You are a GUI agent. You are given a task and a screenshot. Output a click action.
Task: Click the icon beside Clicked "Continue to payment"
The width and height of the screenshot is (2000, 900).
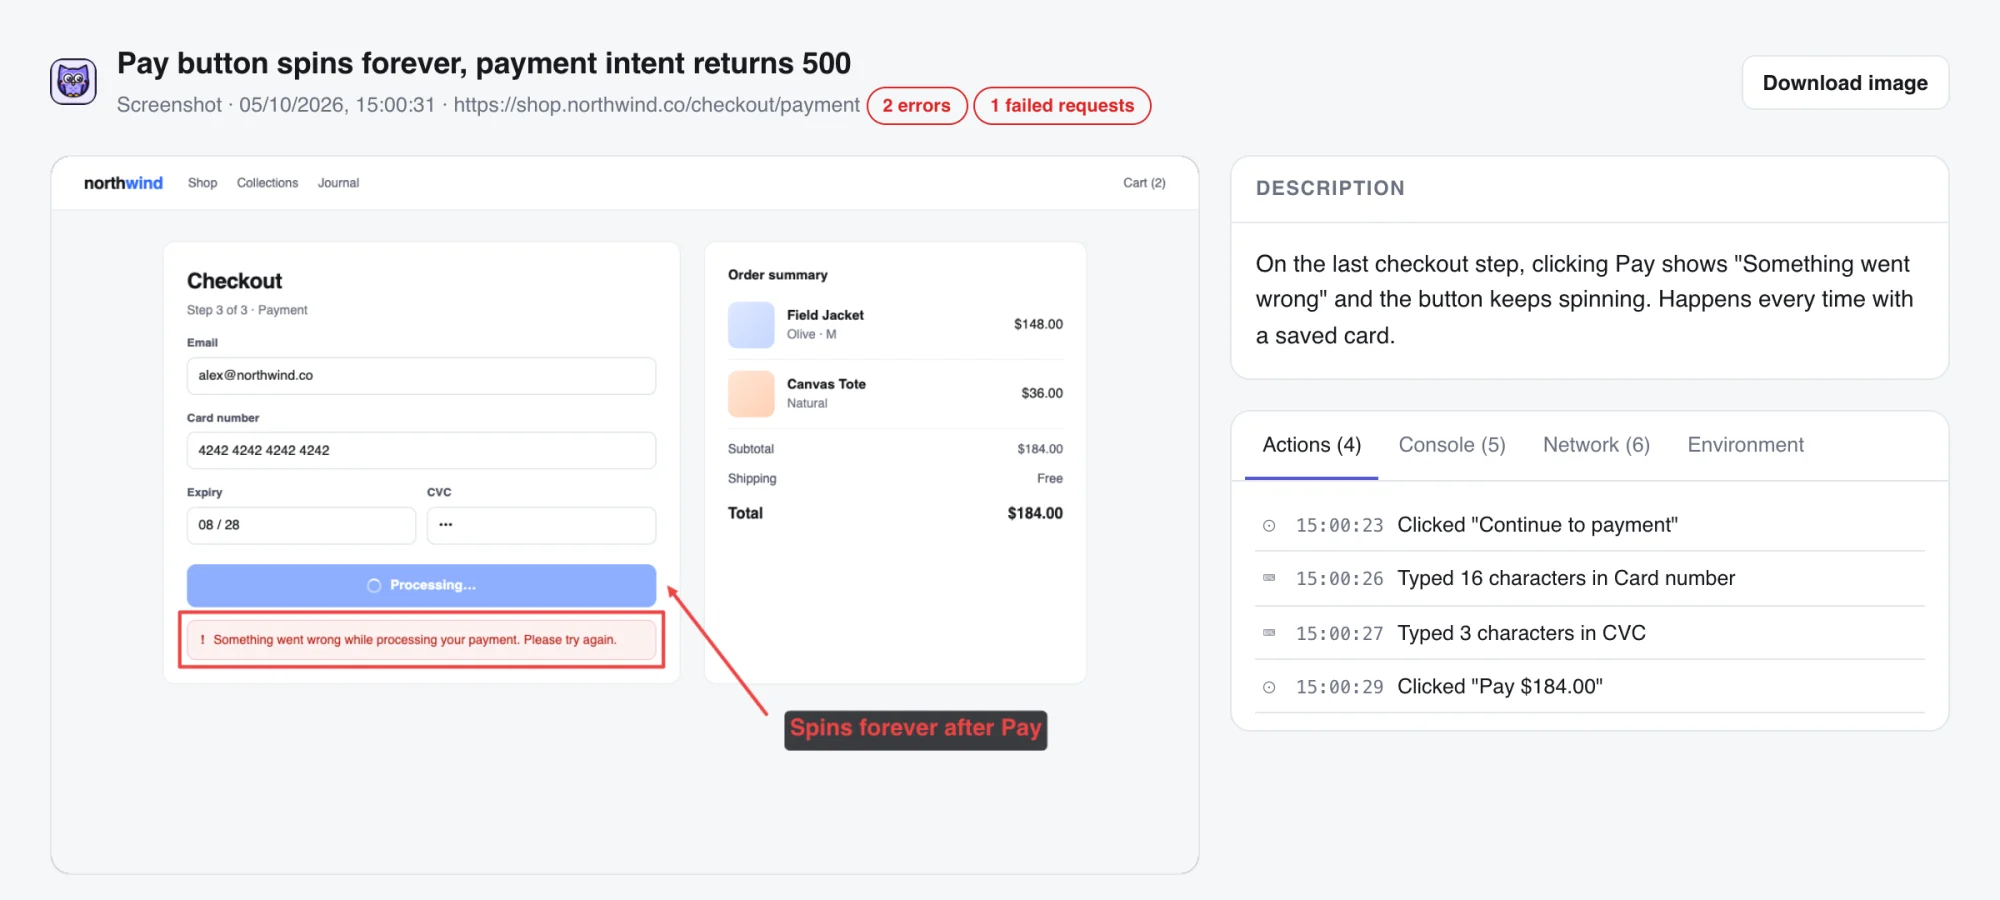pos(1269,526)
